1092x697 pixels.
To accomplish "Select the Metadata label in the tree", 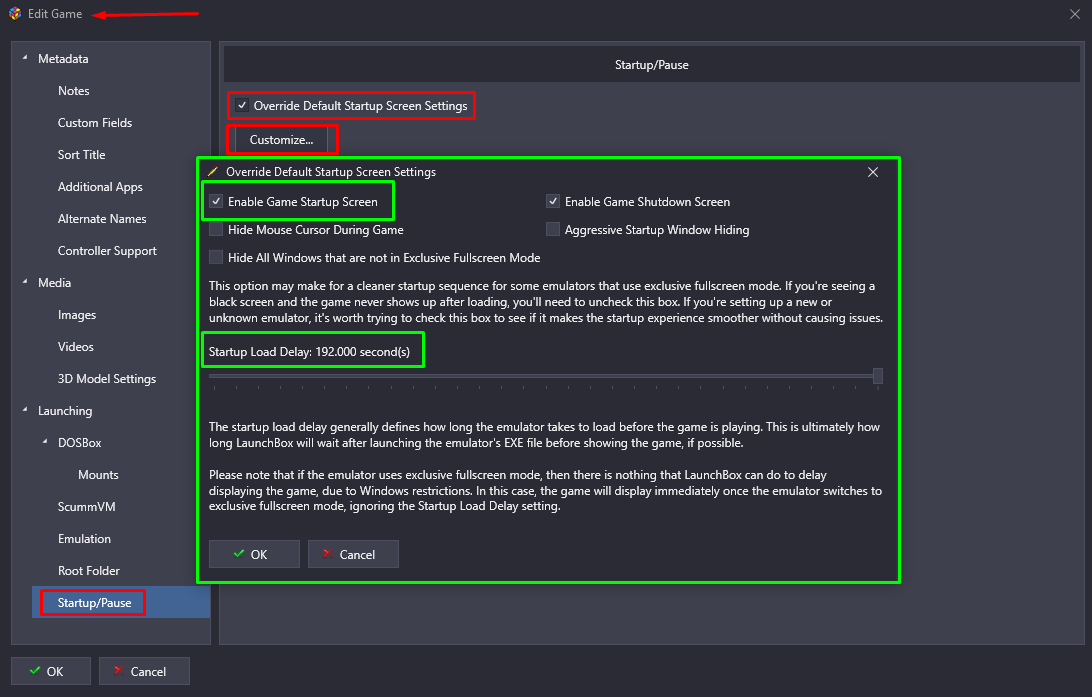I will coord(63,58).
